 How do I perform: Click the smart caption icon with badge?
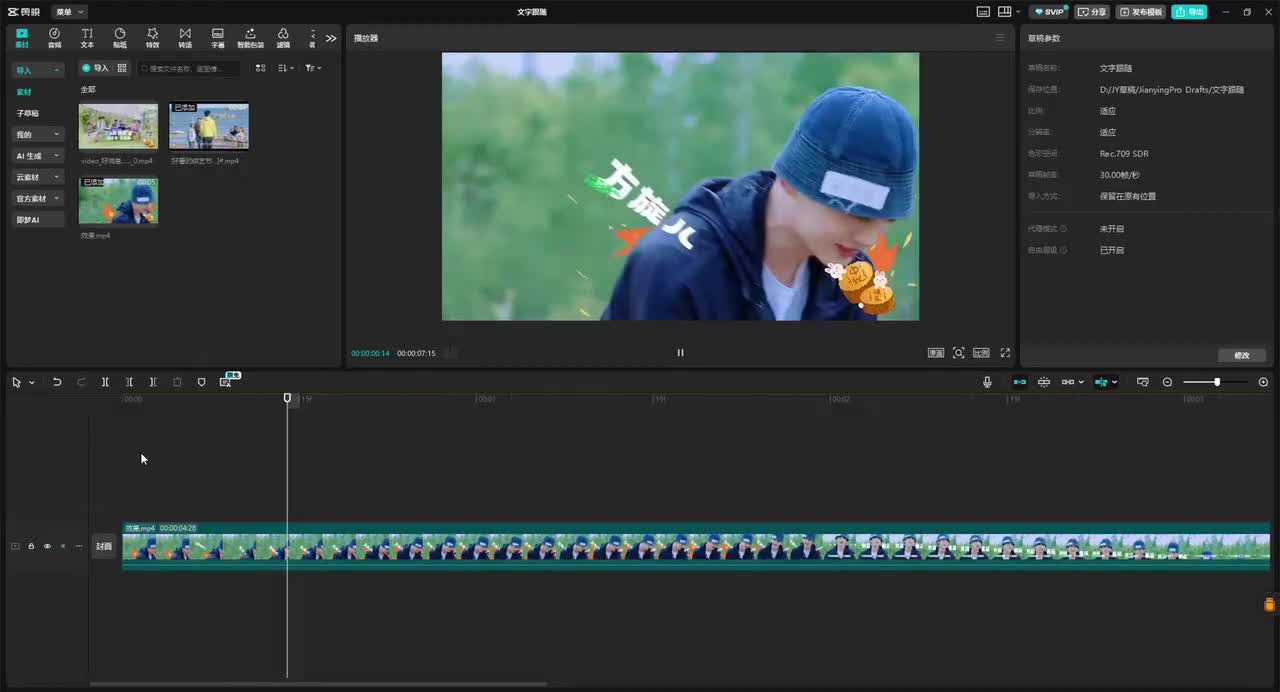[x=226, y=381]
